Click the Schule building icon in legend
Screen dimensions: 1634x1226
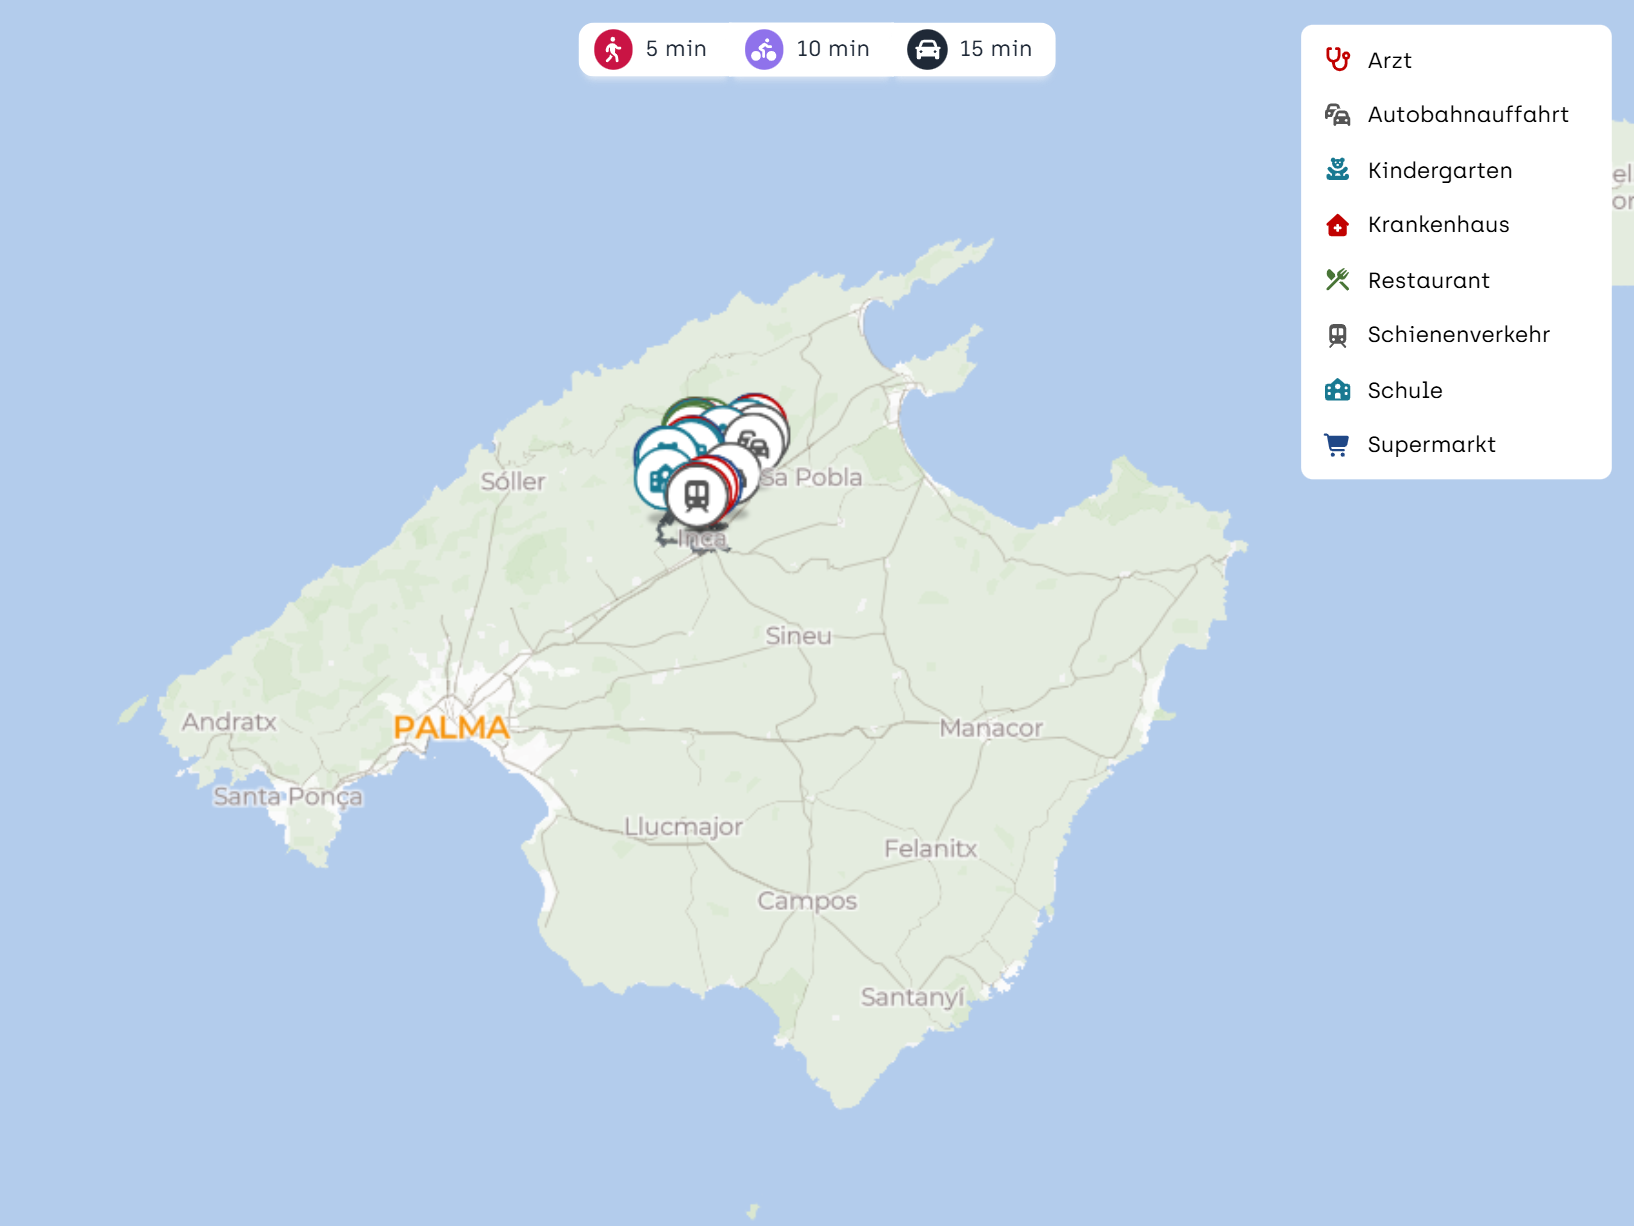(1337, 390)
